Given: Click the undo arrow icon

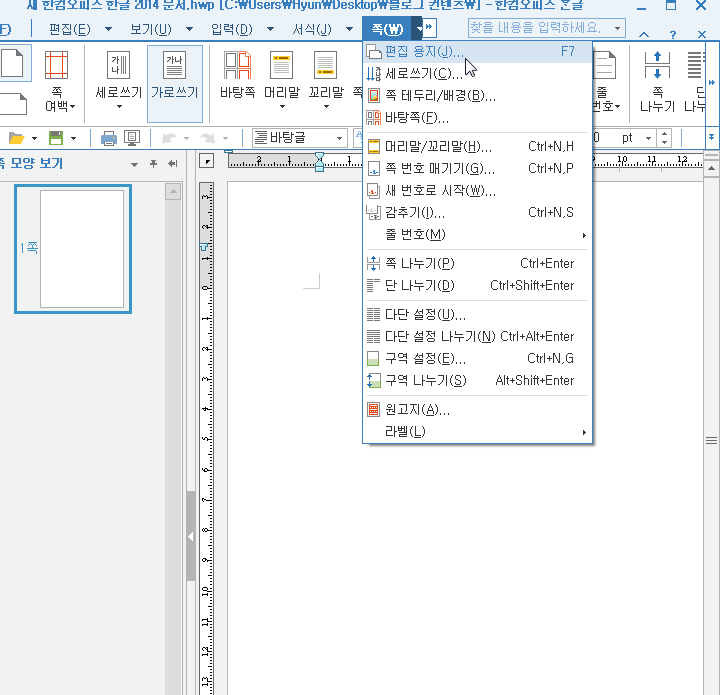Looking at the screenshot, I should 169,138.
